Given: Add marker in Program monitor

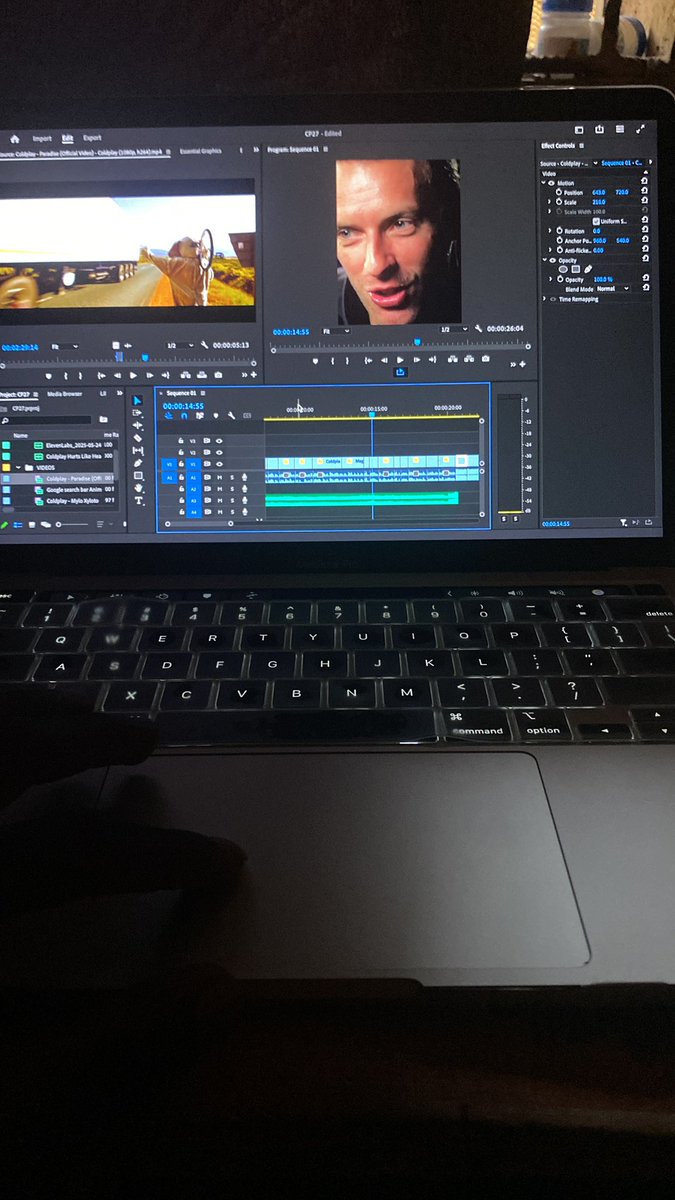Looking at the screenshot, I should coord(315,360).
